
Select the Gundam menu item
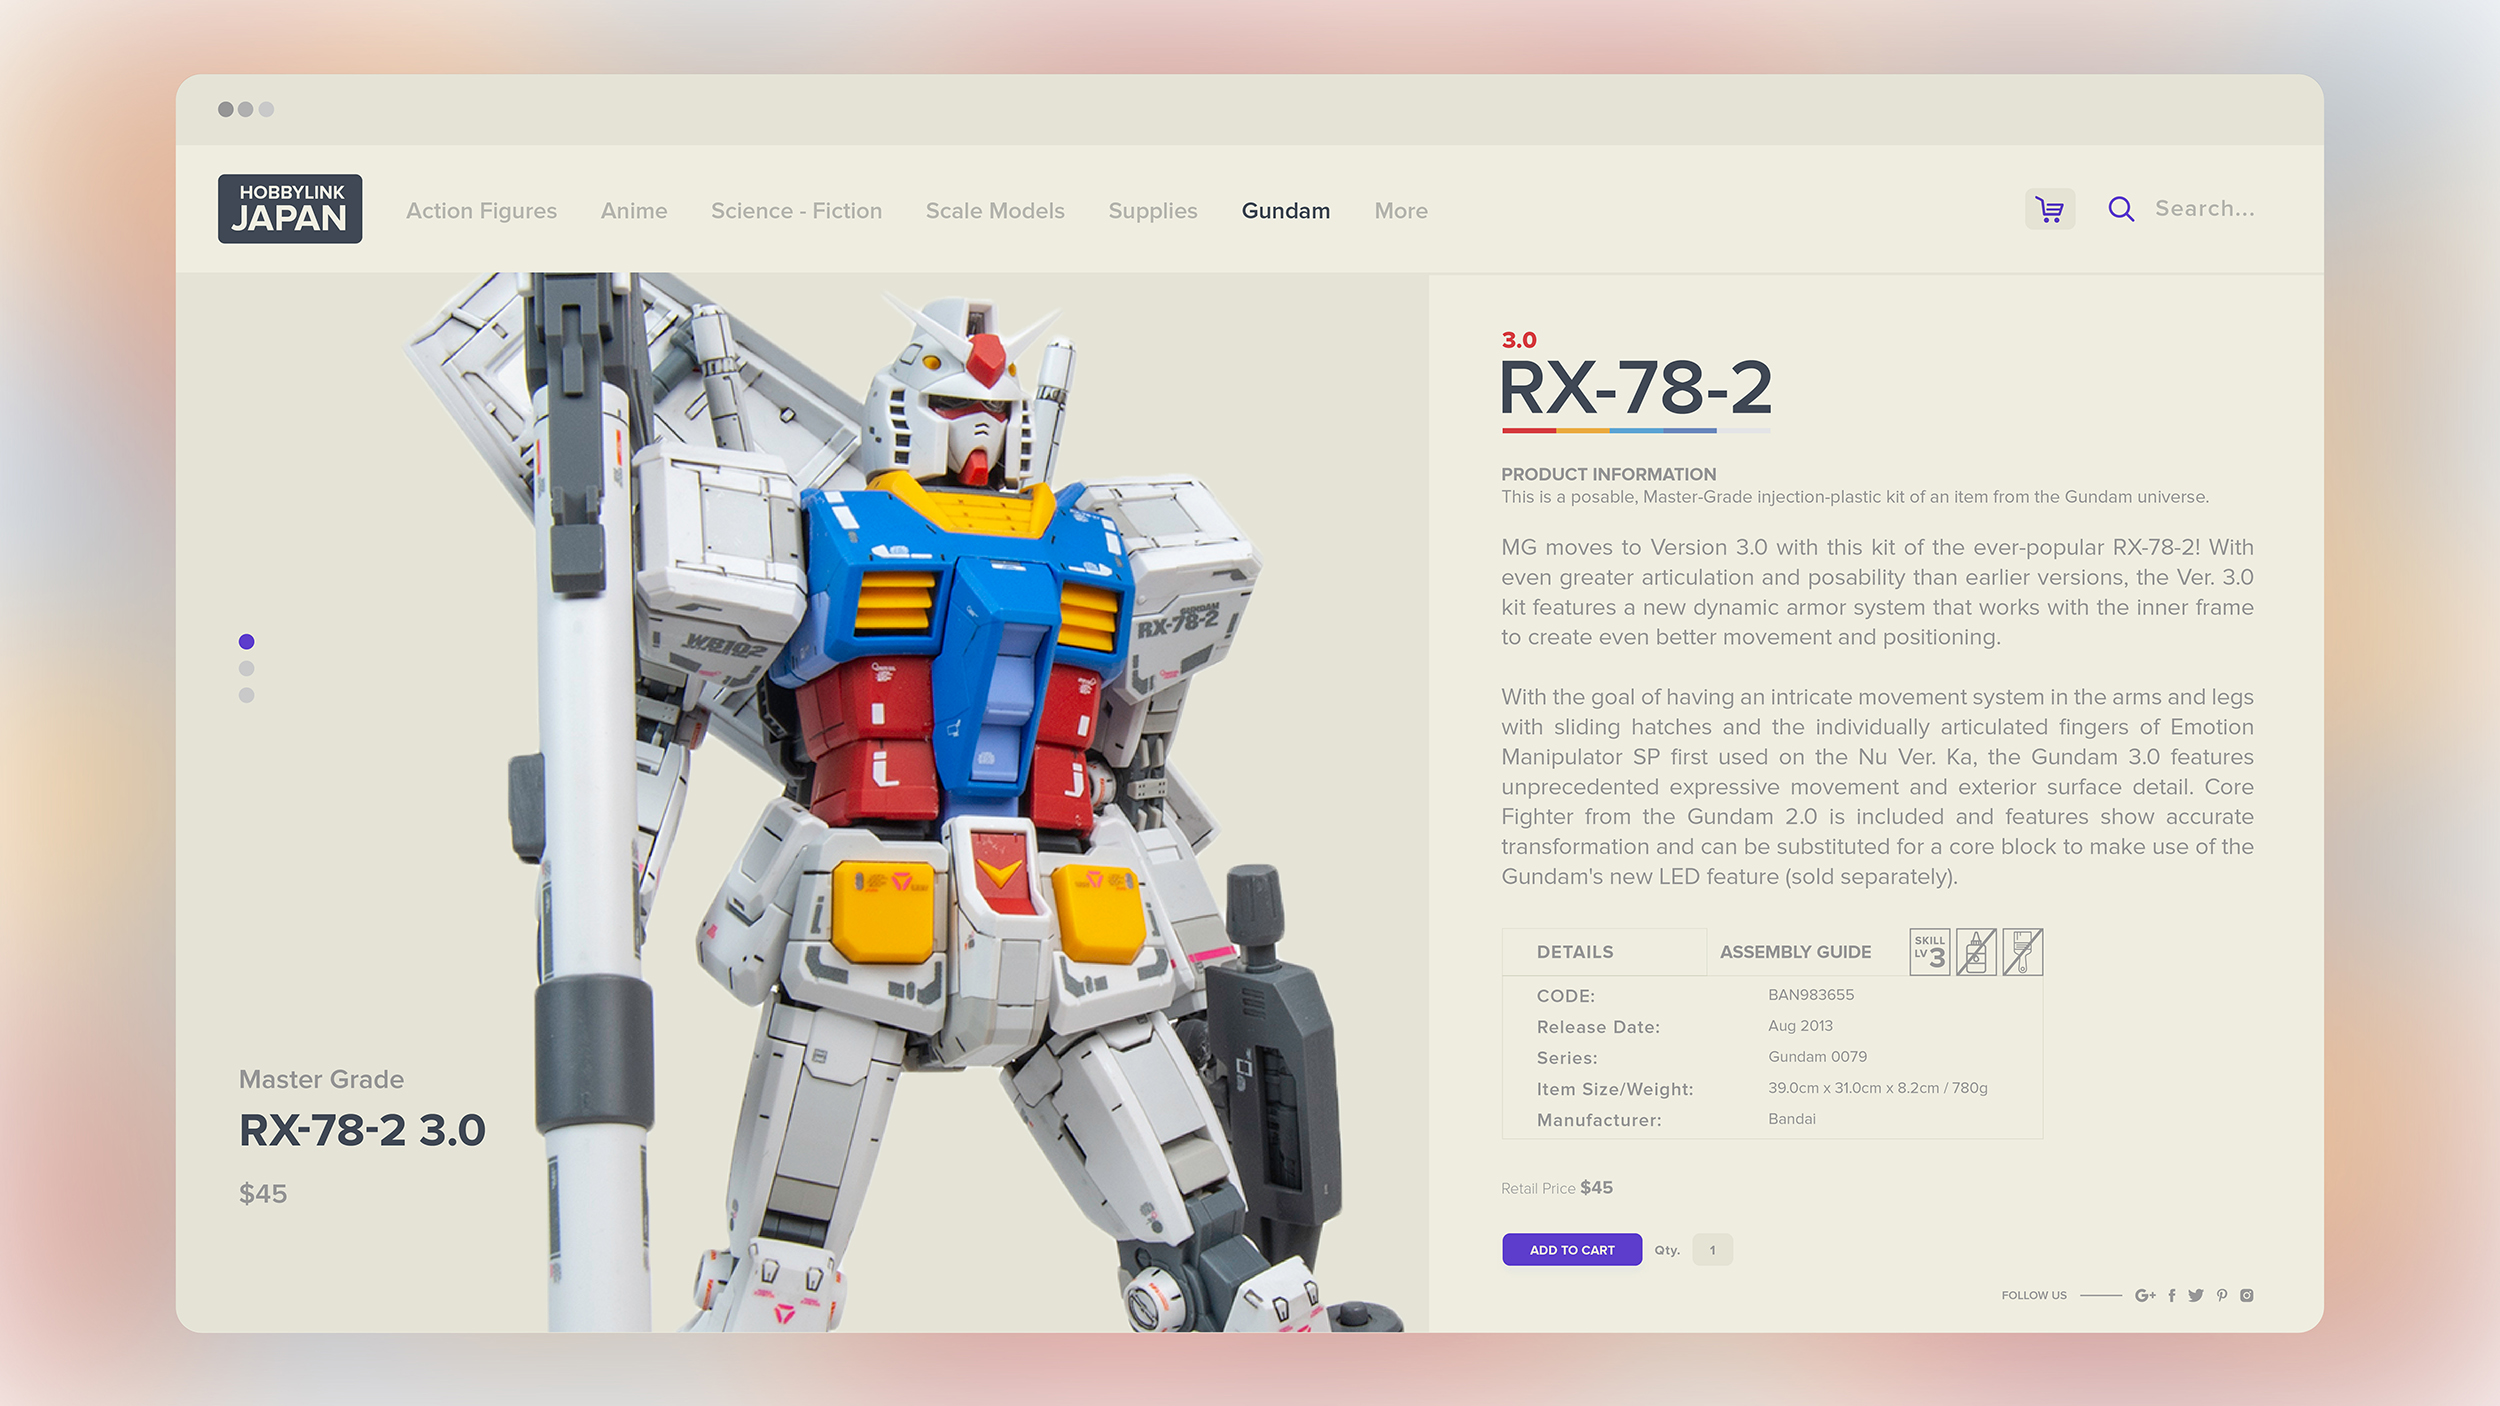click(1286, 211)
